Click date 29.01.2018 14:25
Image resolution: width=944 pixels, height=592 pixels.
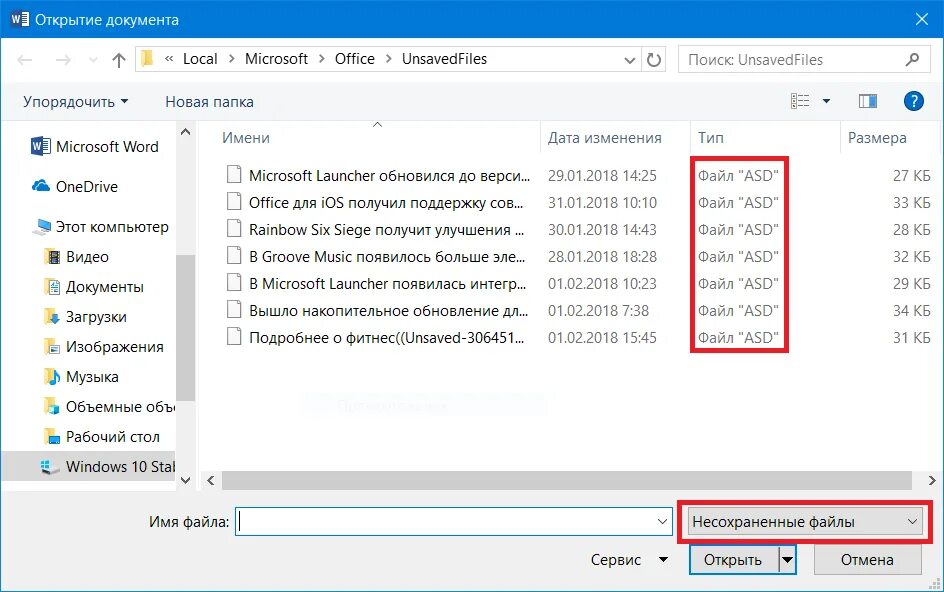click(602, 176)
